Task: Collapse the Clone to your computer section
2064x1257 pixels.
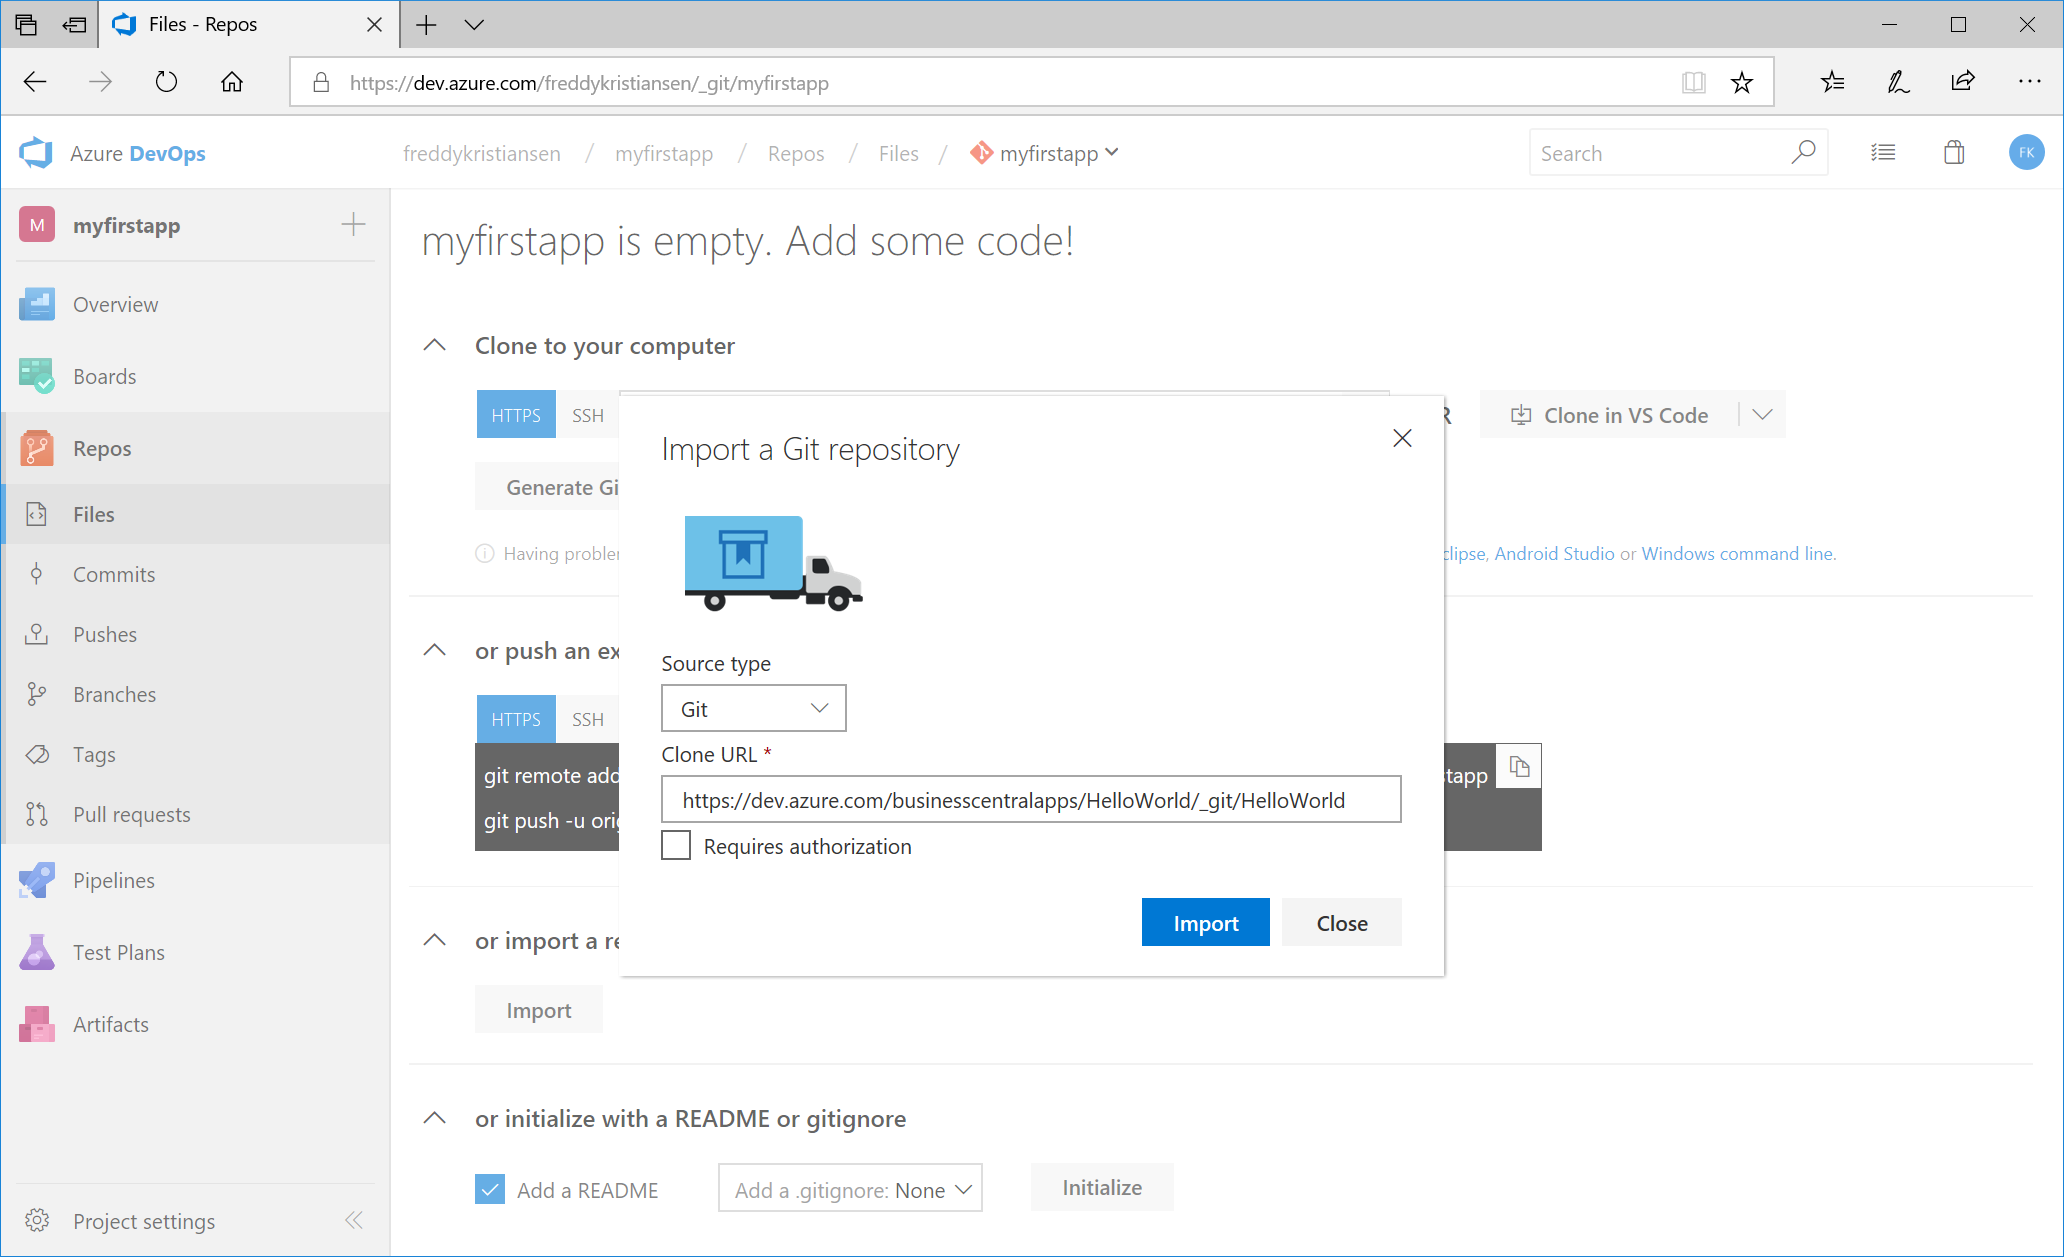Action: tap(435, 346)
